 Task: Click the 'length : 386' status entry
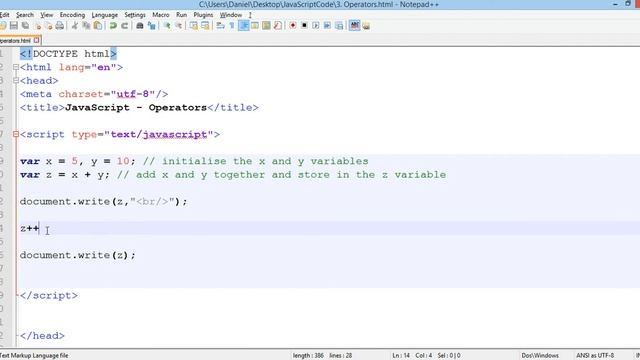tap(308, 356)
